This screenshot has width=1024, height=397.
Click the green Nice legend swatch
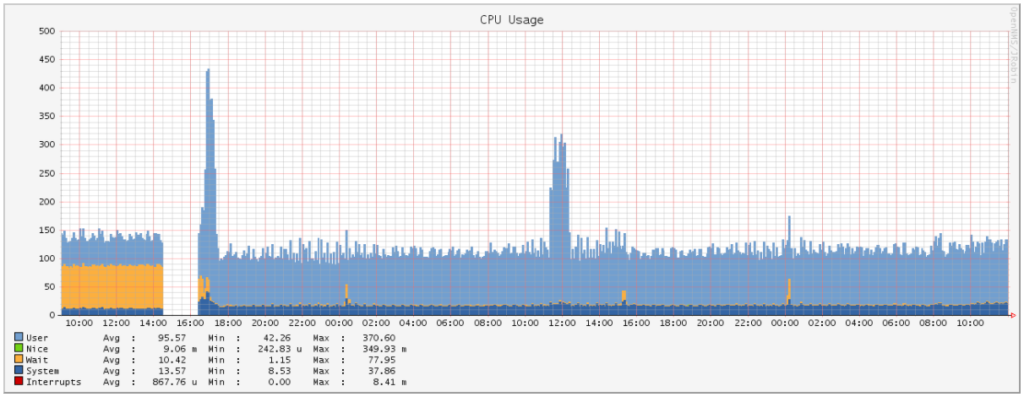coord(18,348)
